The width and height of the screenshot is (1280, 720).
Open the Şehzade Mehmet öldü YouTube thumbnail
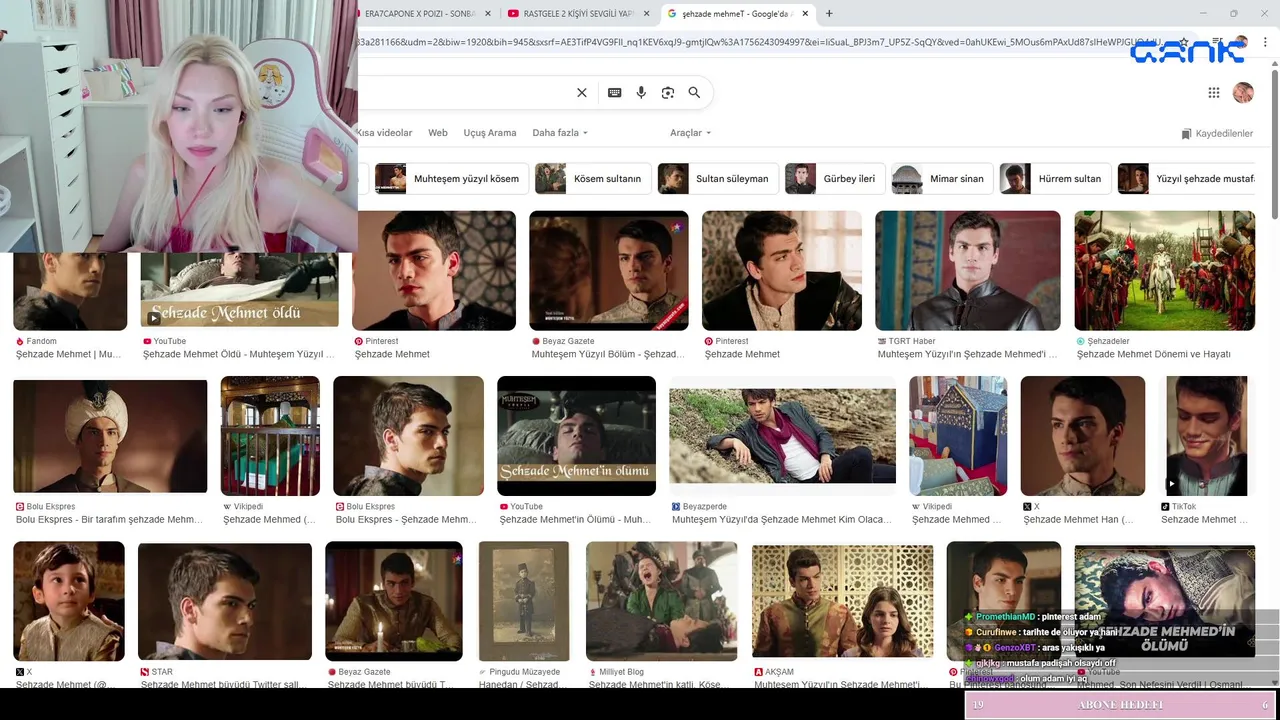(x=239, y=291)
